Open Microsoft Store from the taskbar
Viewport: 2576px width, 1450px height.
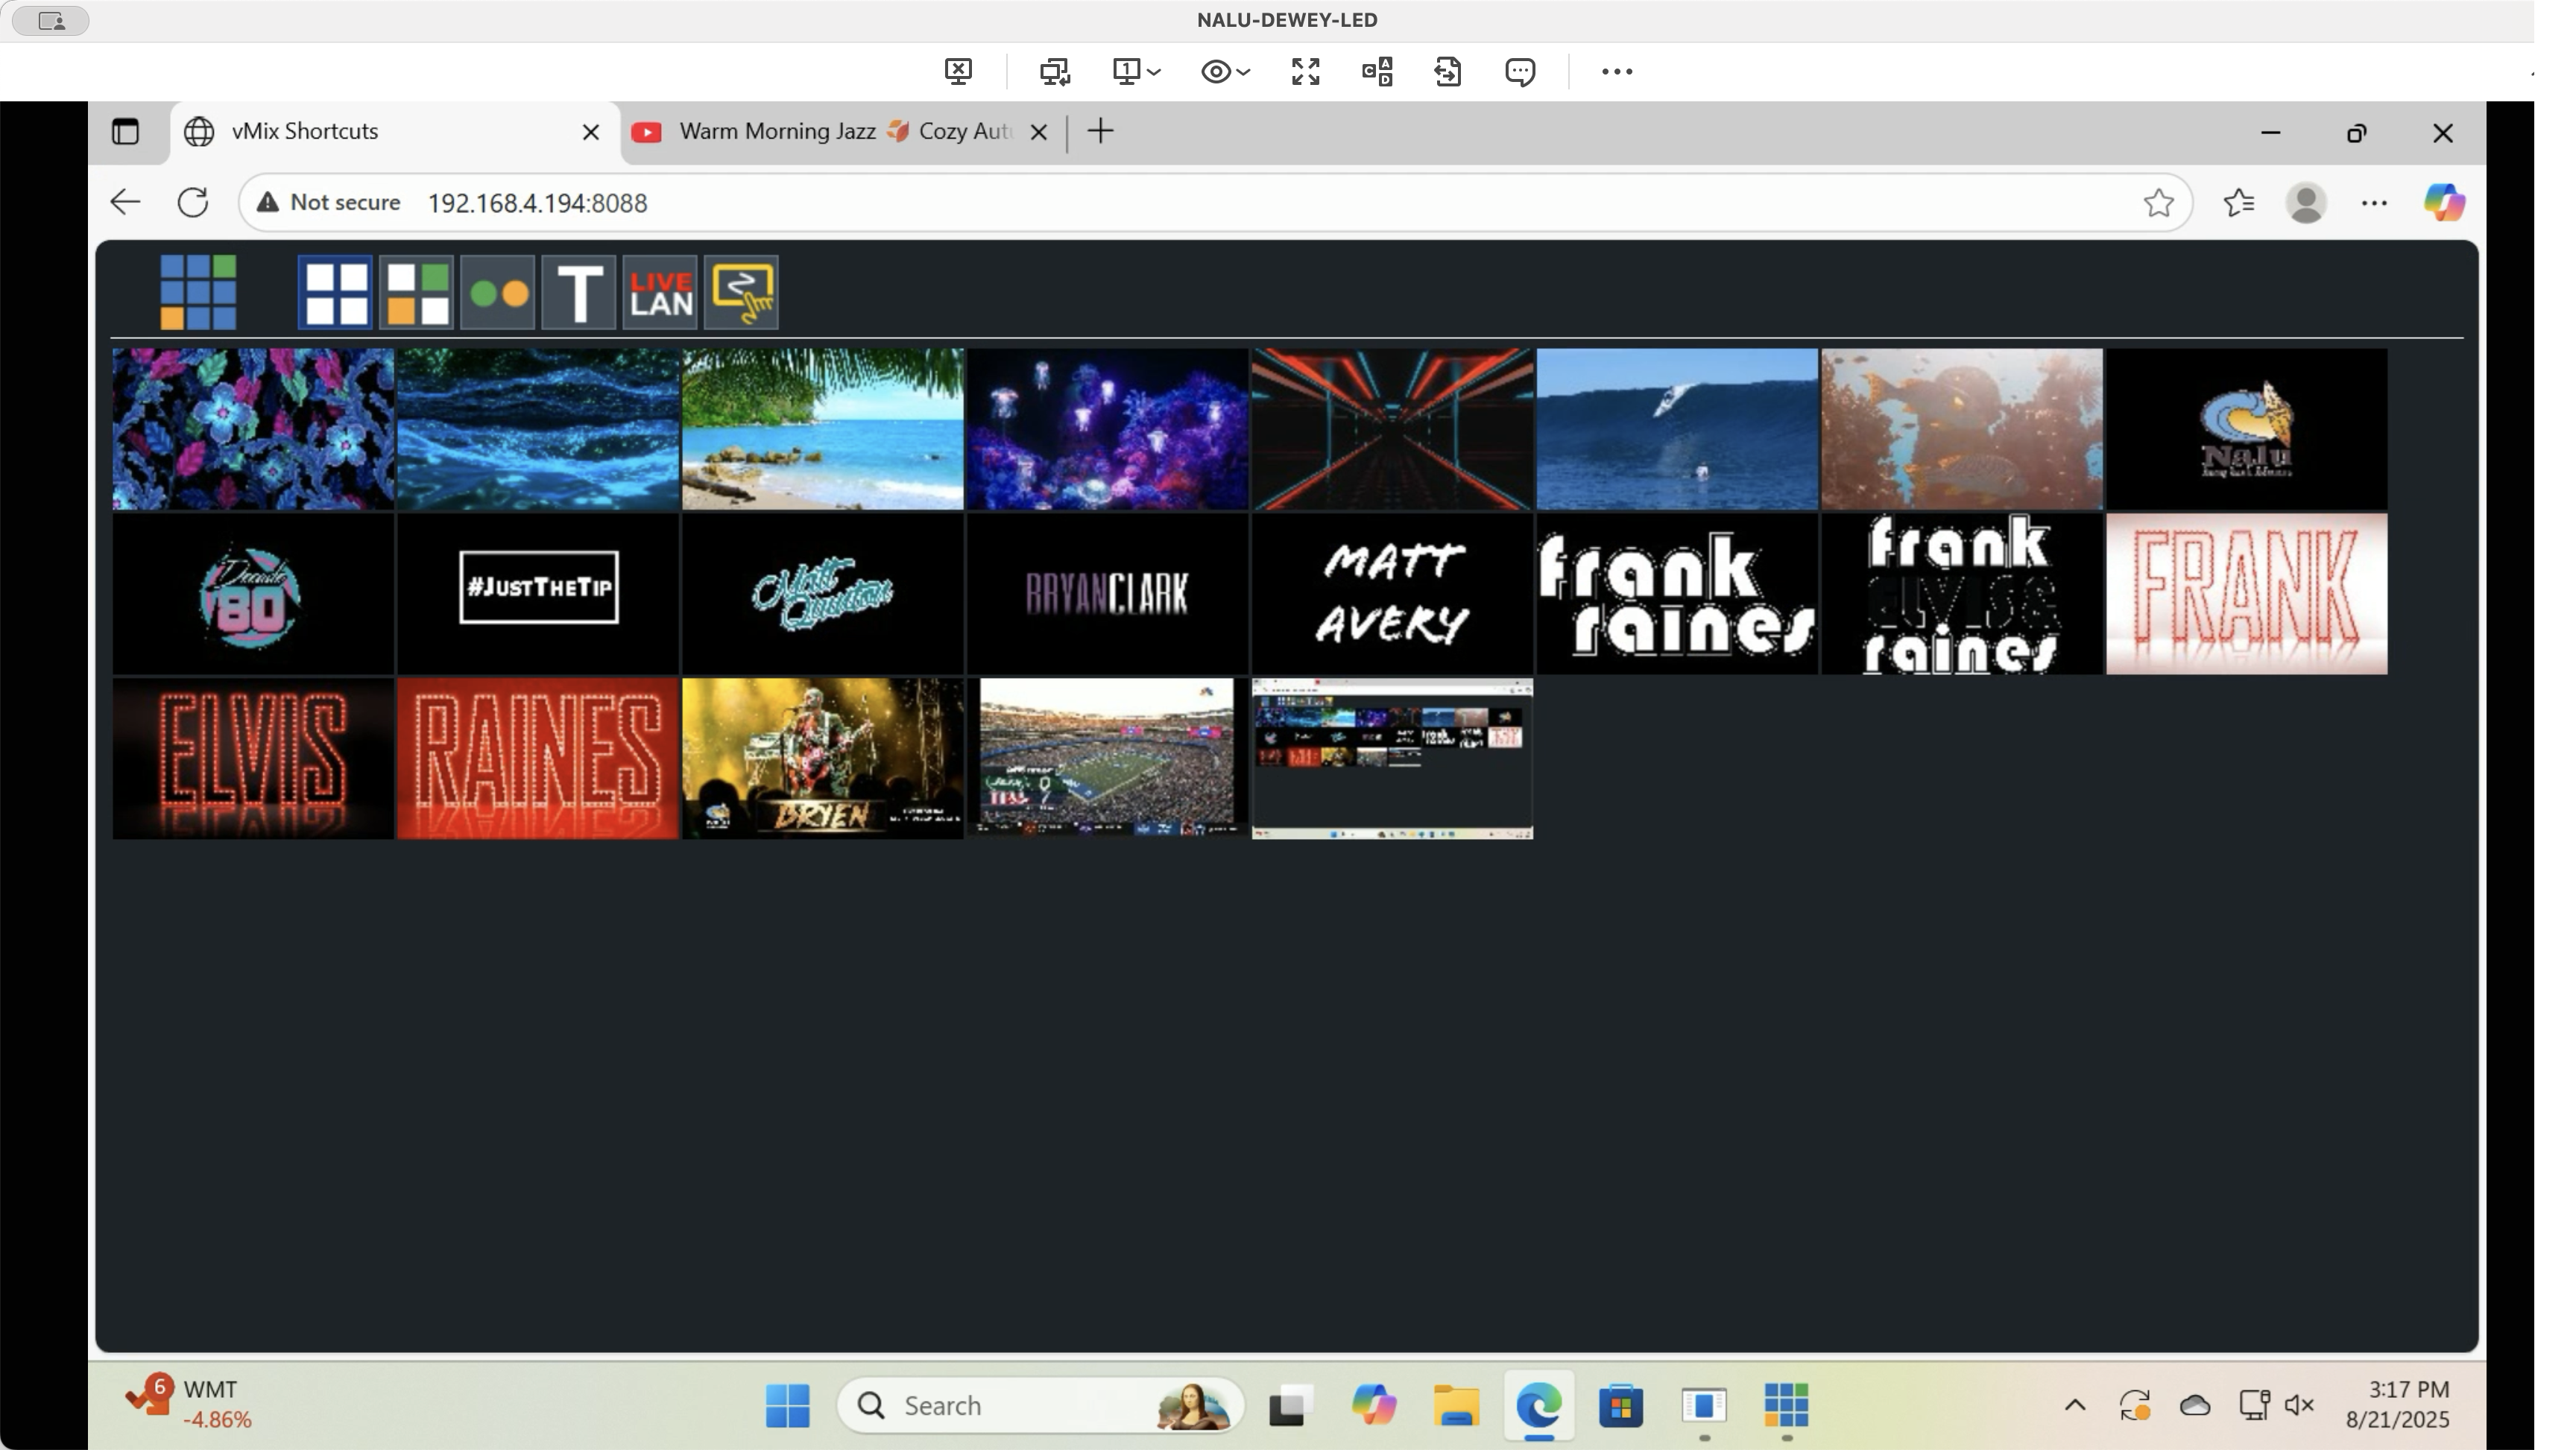[1621, 1405]
